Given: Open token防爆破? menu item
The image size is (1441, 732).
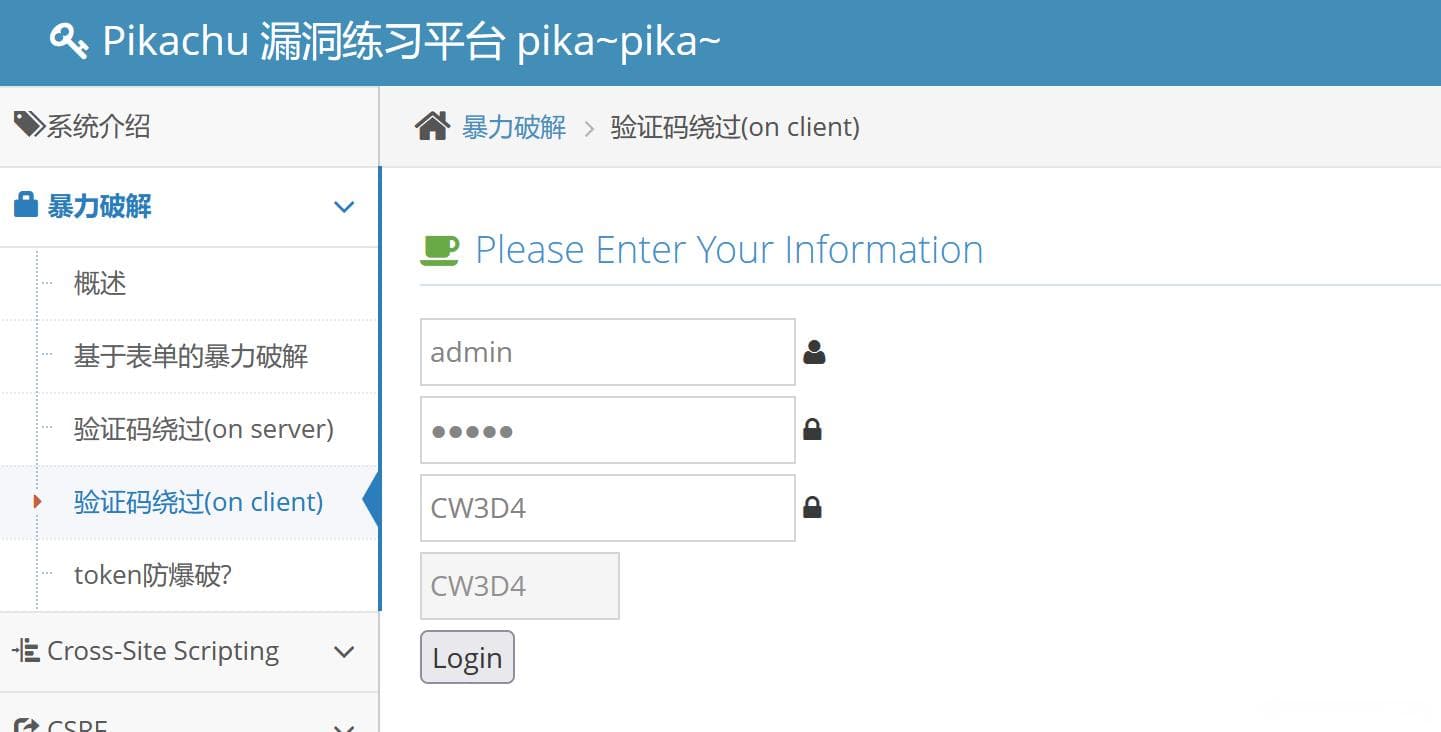Looking at the screenshot, I should coord(153,575).
